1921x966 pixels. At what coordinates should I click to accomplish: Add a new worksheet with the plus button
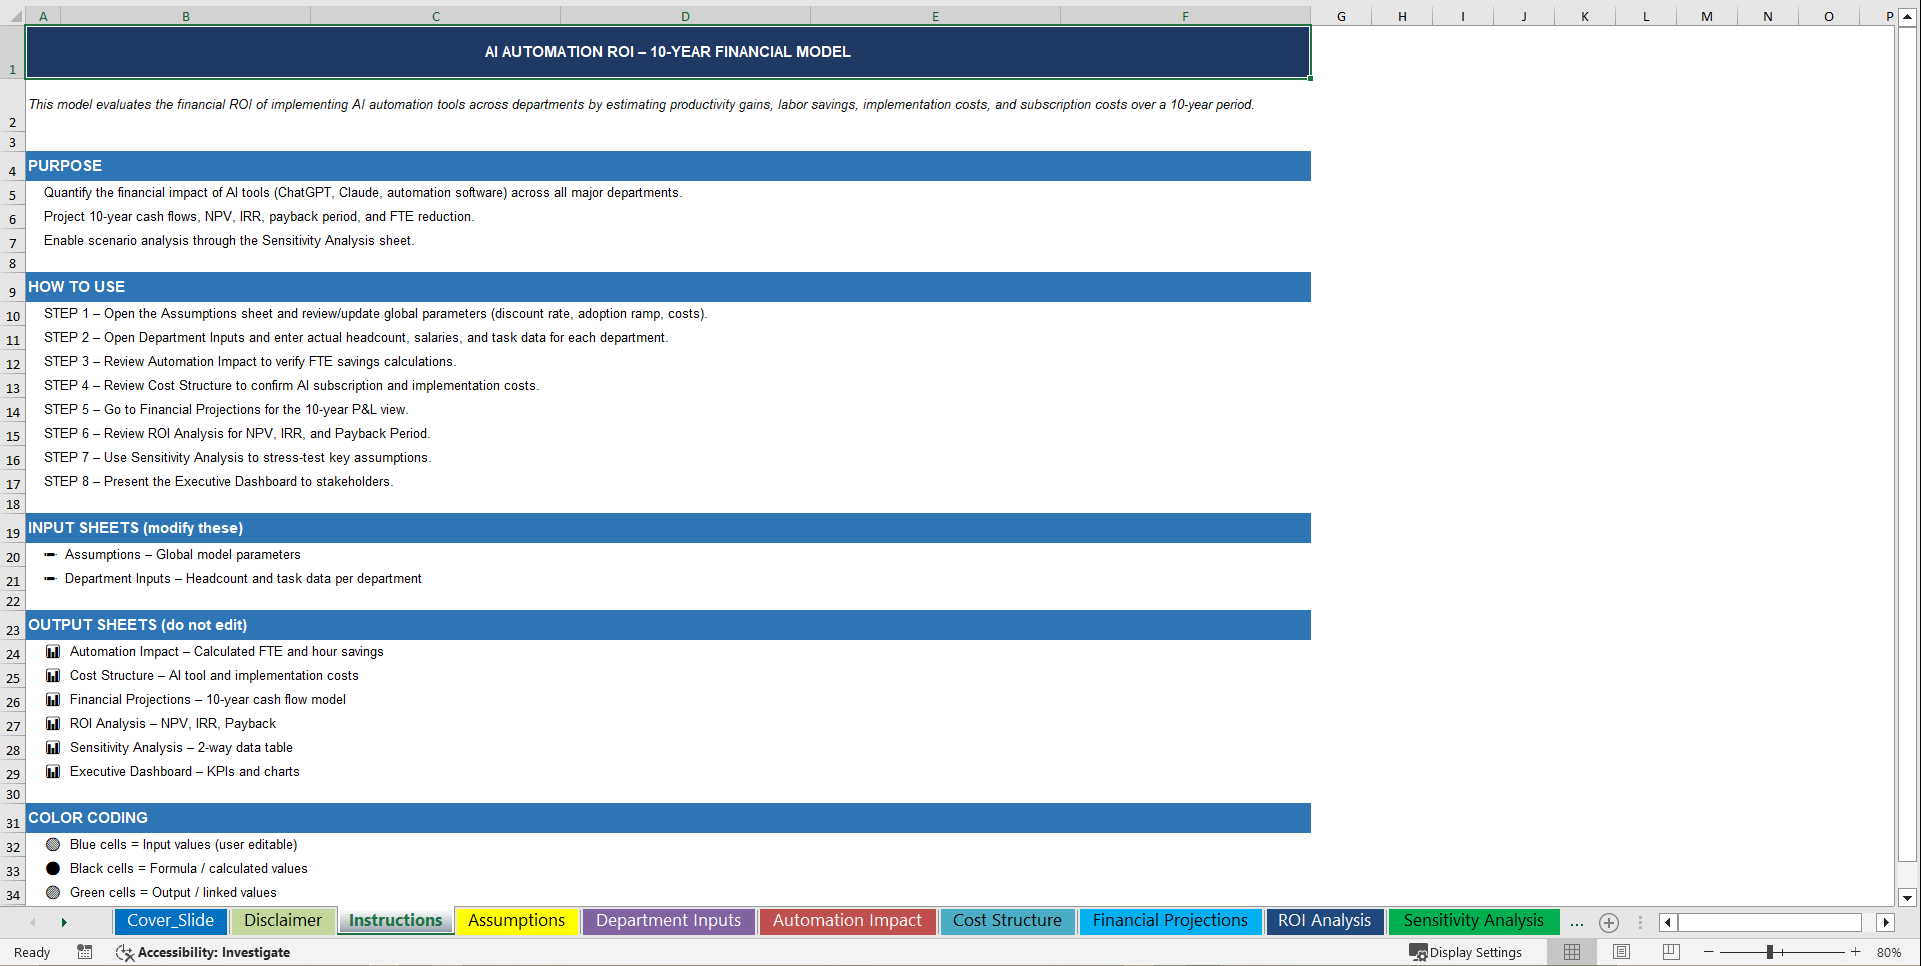pyautogui.click(x=1609, y=923)
